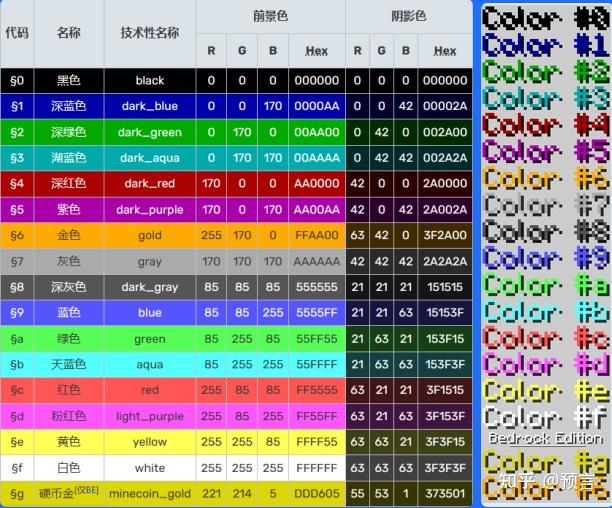Select the dark_aqua cell
This screenshot has height=508, width=612.
pyautogui.click(x=150, y=158)
